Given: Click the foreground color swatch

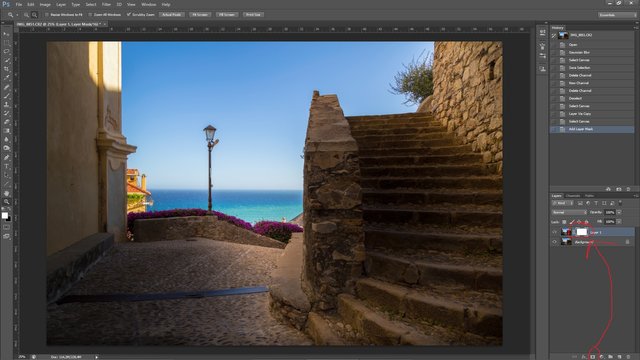Looking at the screenshot, I should (x=4, y=215).
